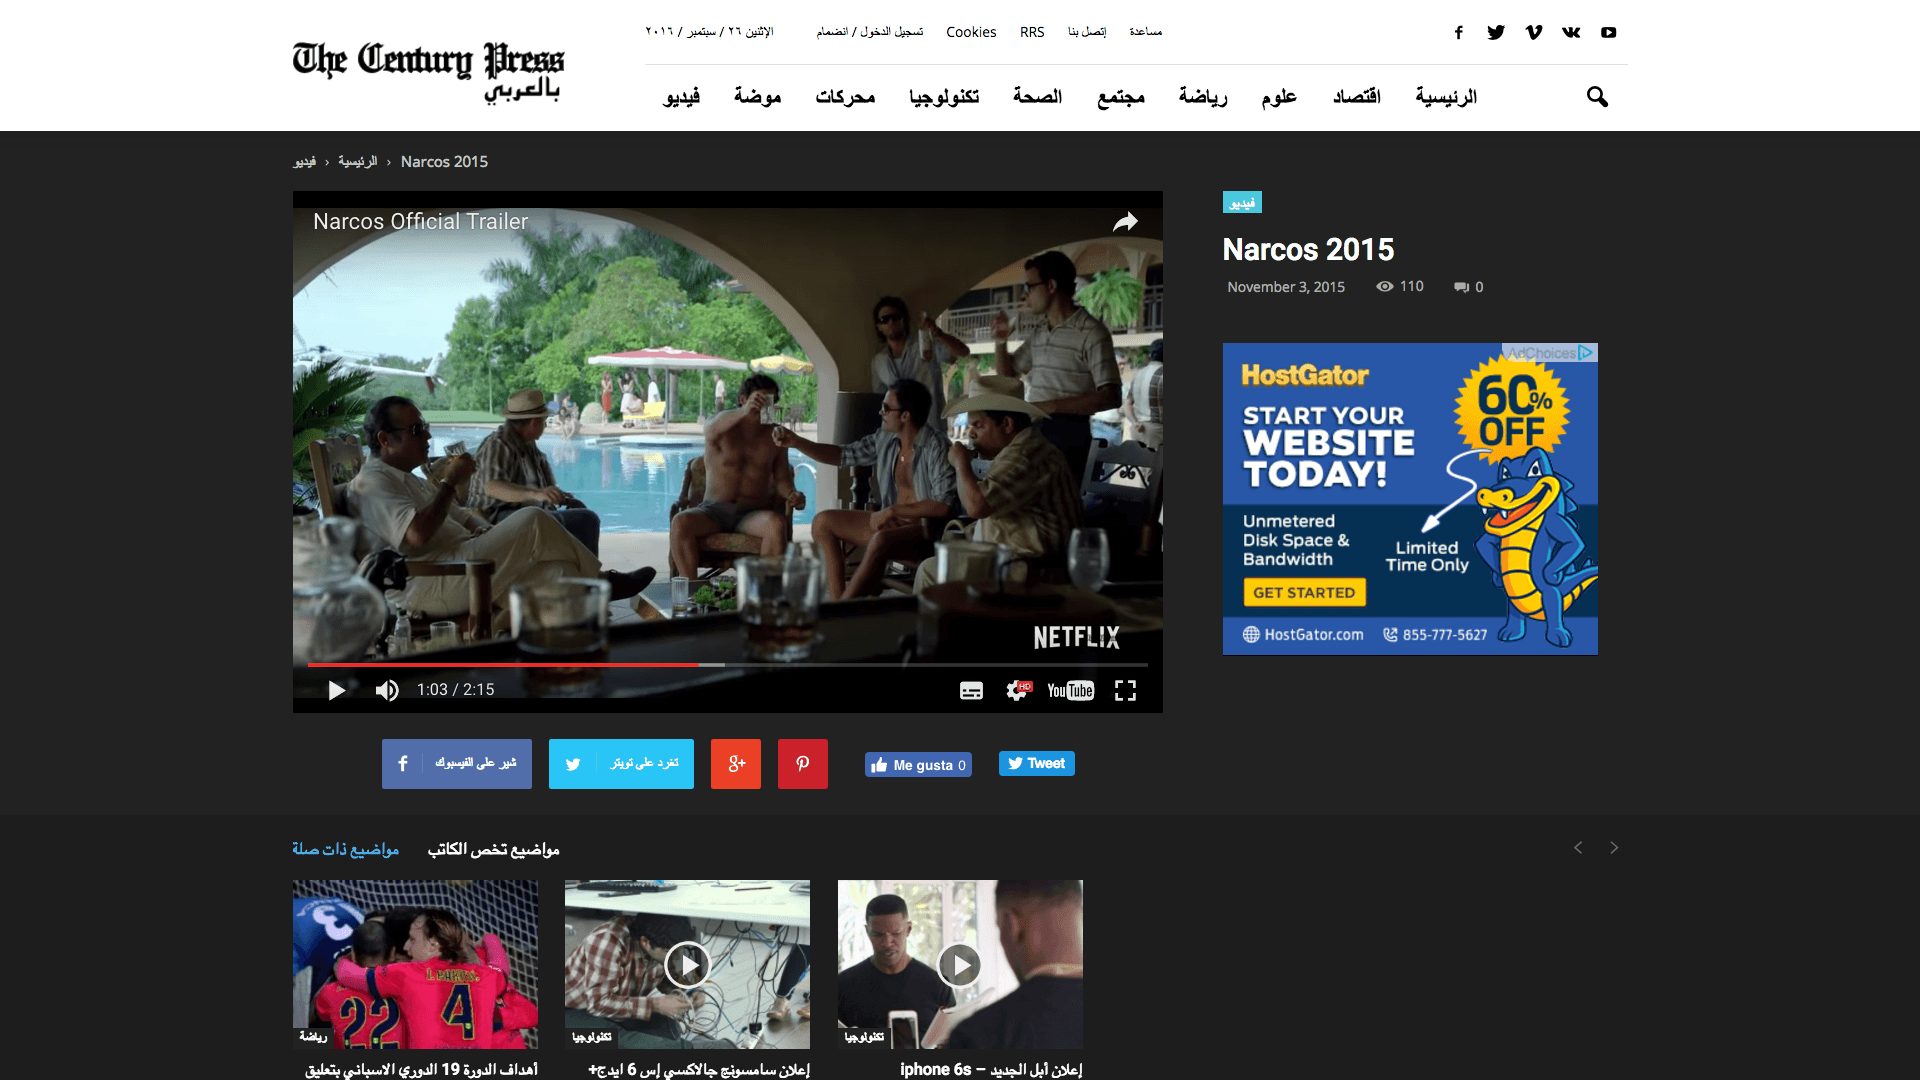Click the GET STARTED button on HostGator ad
Viewport: 1920px width, 1080px height.
pos(1304,592)
